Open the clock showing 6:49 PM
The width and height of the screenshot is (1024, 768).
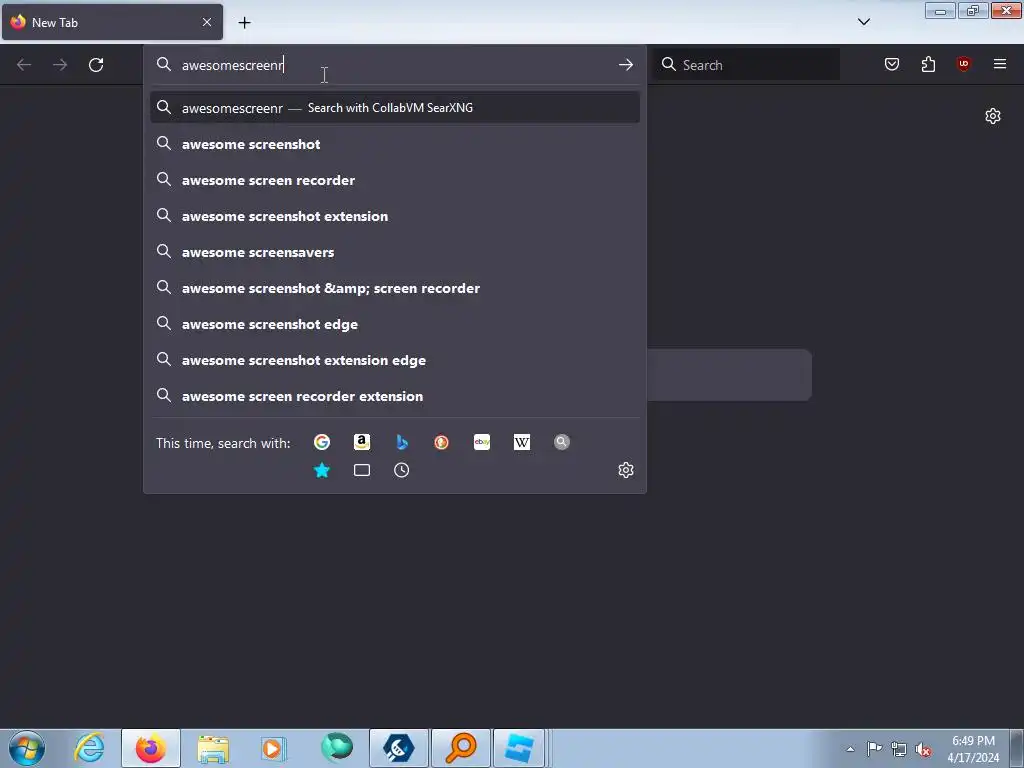click(973, 749)
